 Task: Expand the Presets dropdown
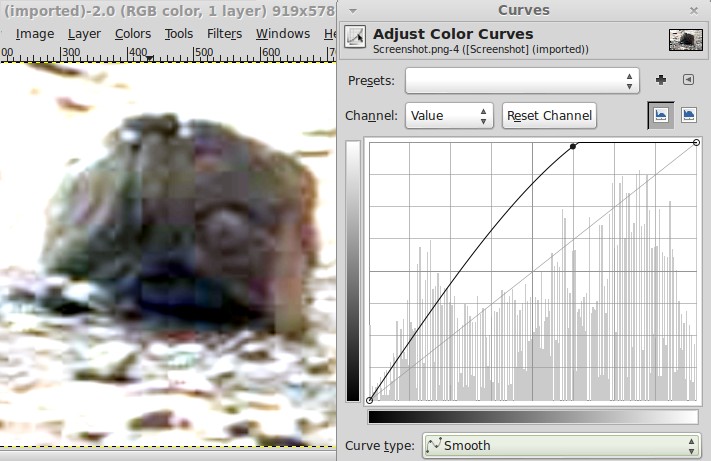tap(521, 80)
